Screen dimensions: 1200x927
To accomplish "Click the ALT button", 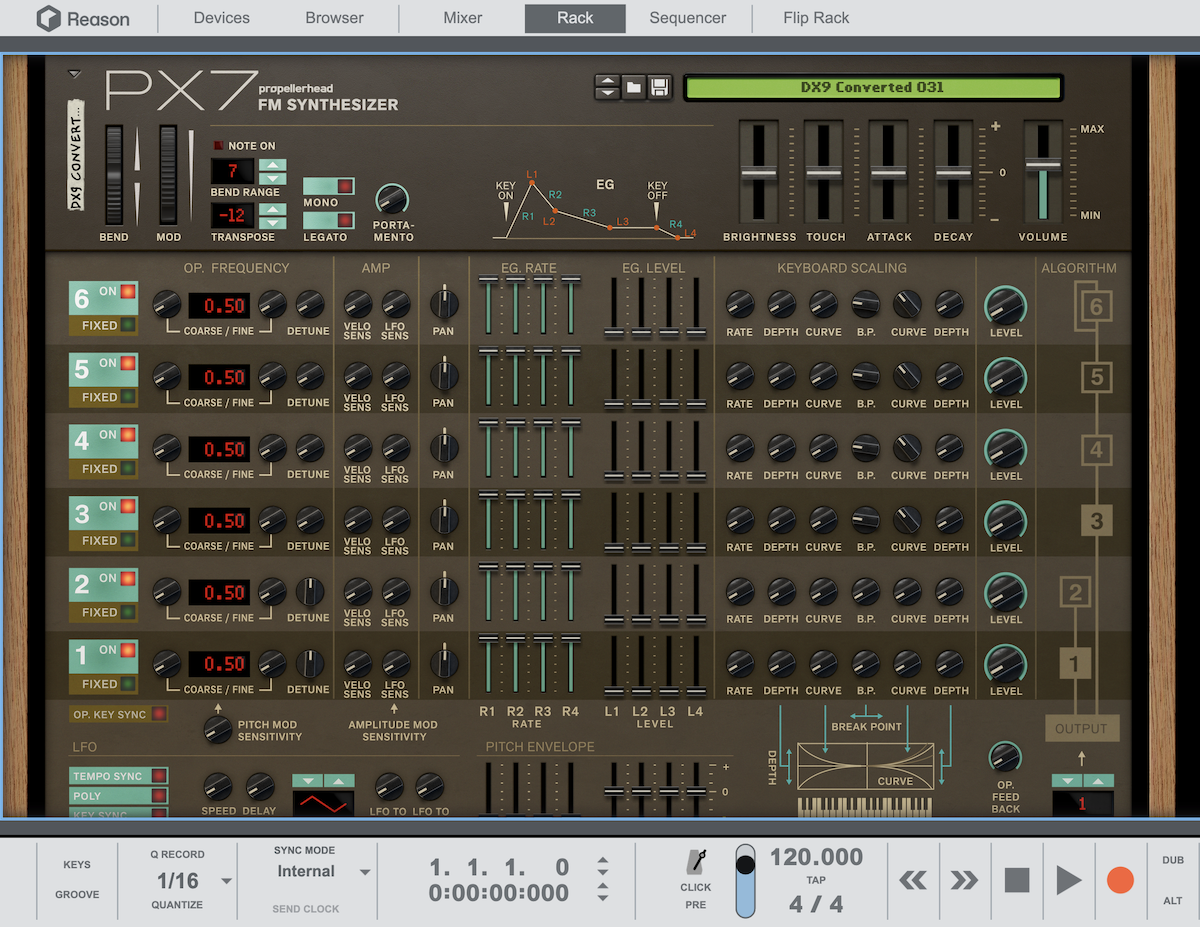I will pos(1173,901).
